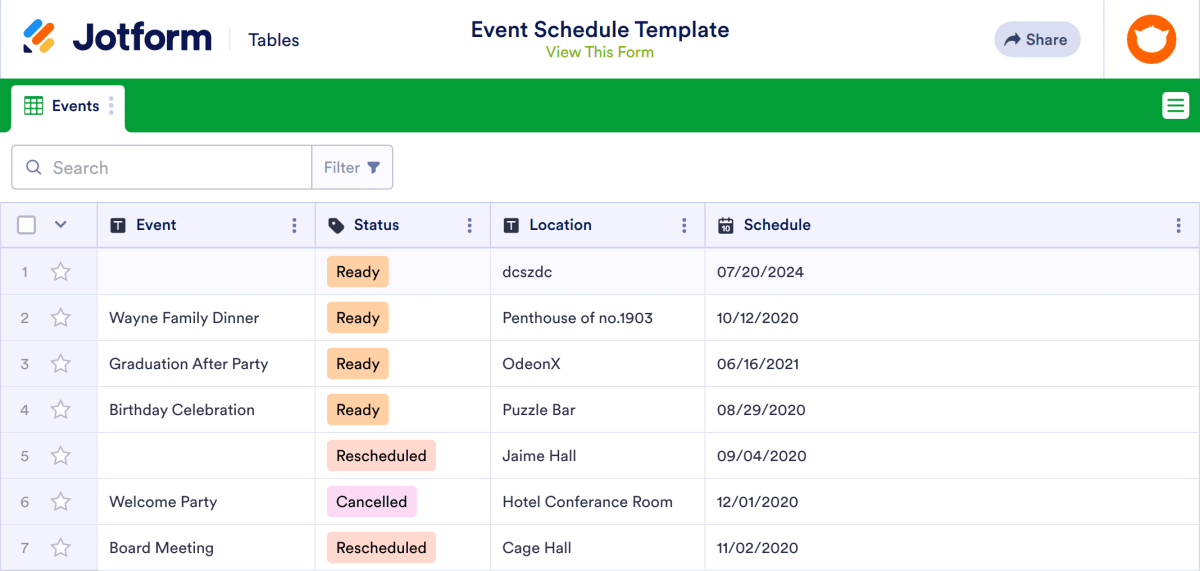Select the Events tab
1200x571 pixels.
[x=62, y=106]
